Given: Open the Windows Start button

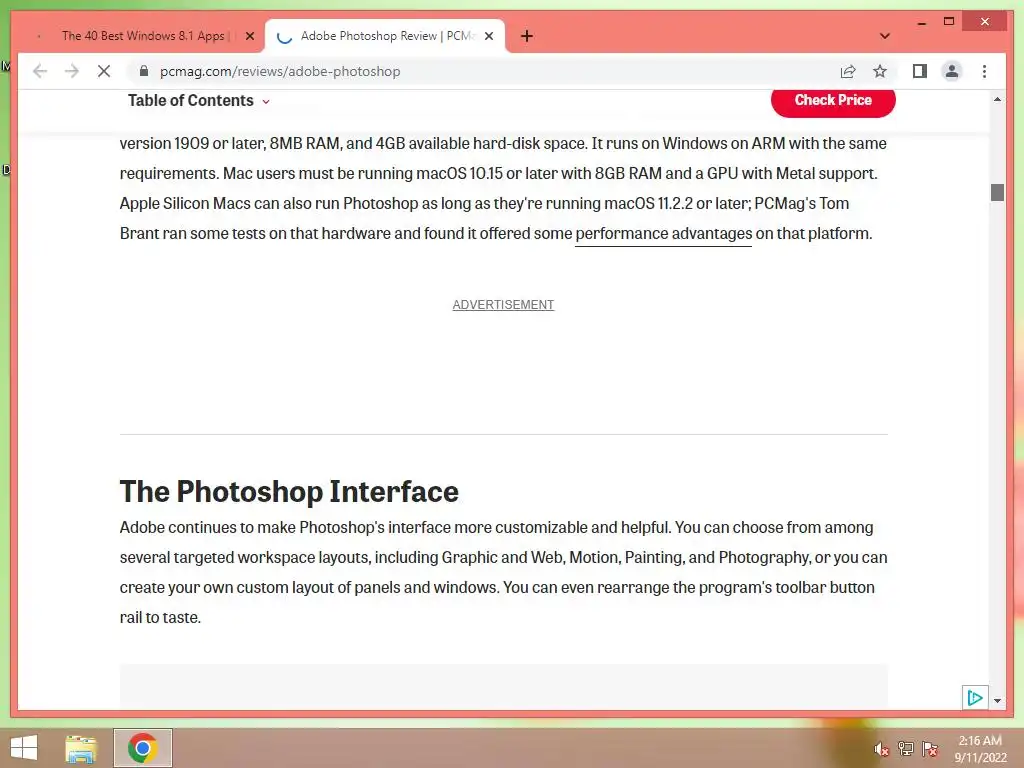Looking at the screenshot, I should pos(24,748).
